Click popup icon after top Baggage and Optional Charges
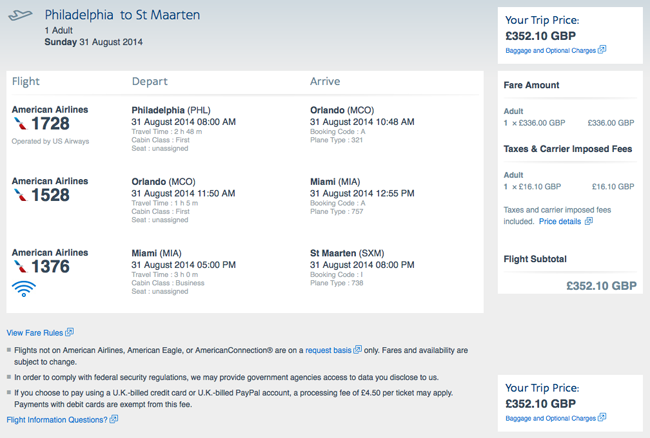This screenshot has width=650, height=438. tap(602, 50)
